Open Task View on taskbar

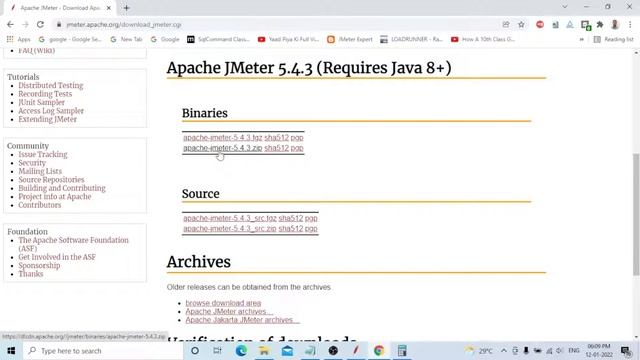[x=217, y=351]
